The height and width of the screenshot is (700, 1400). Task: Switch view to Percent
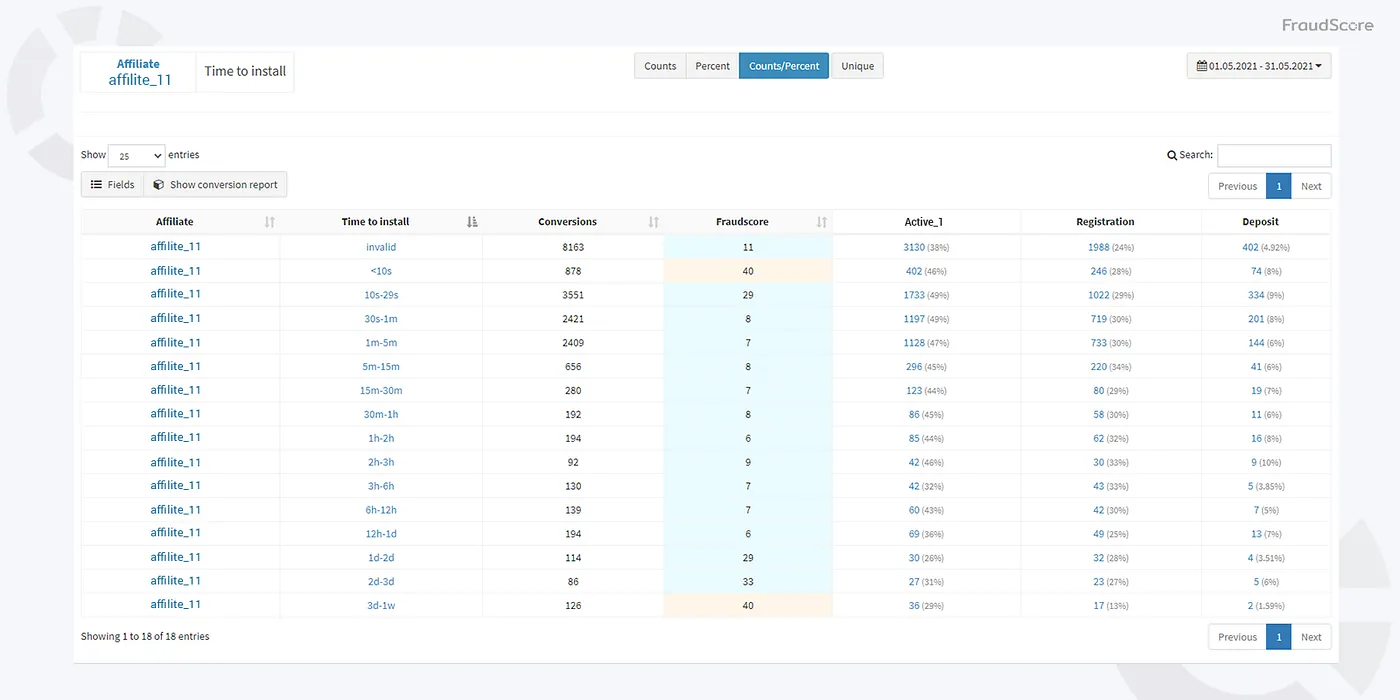pos(712,66)
